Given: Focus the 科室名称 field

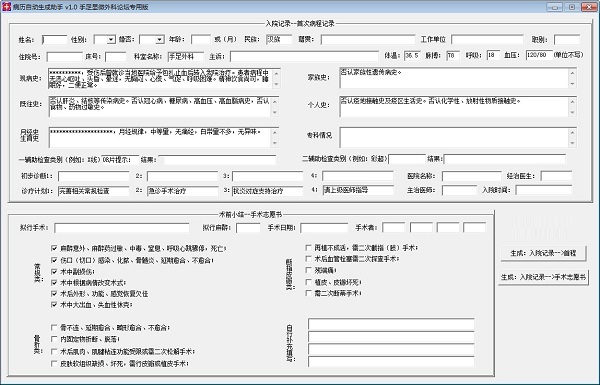Looking at the screenshot, I should (x=186, y=57).
